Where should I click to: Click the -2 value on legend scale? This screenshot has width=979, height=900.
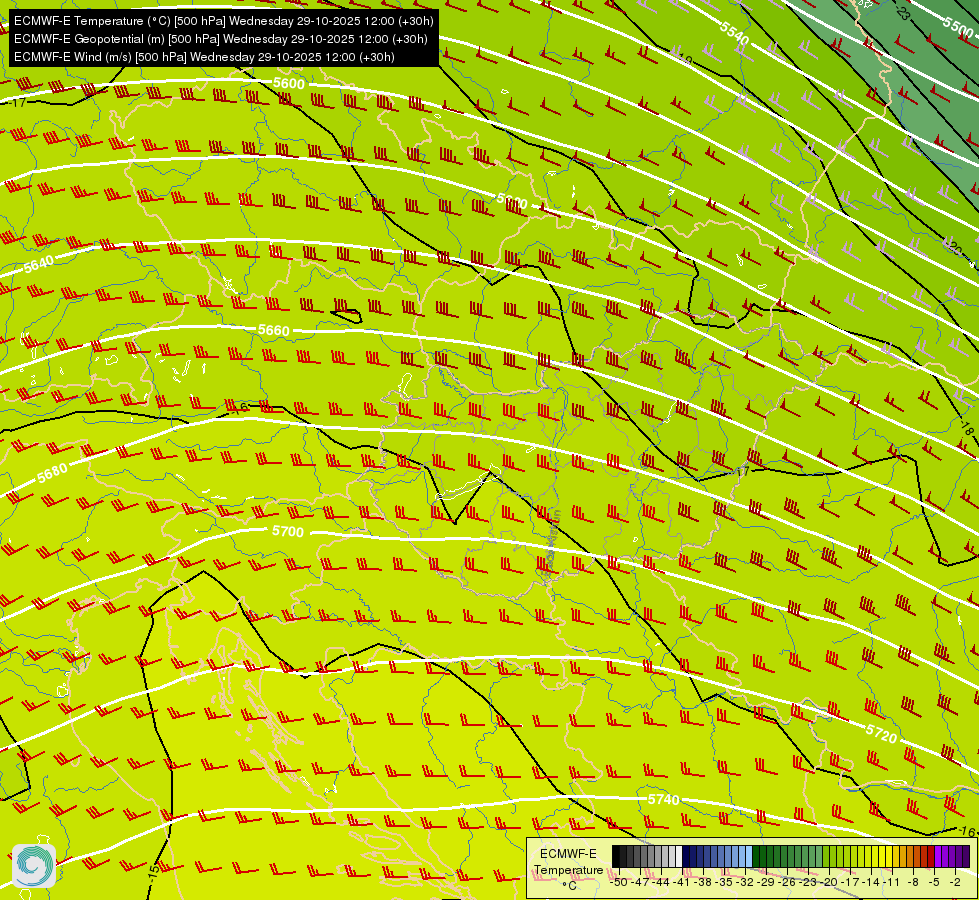point(955,882)
